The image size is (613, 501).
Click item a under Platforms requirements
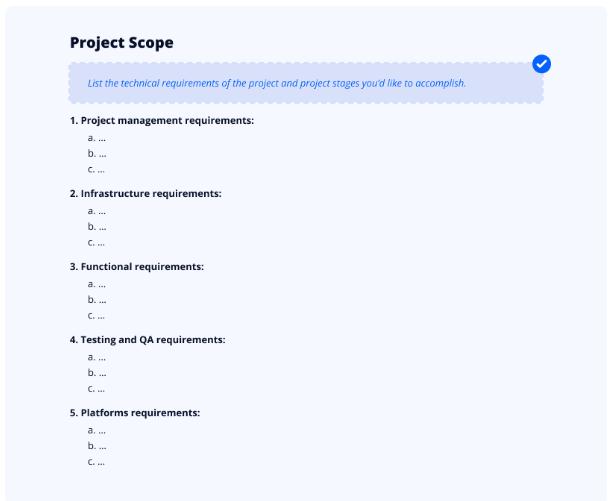pyautogui.click(x=97, y=430)
